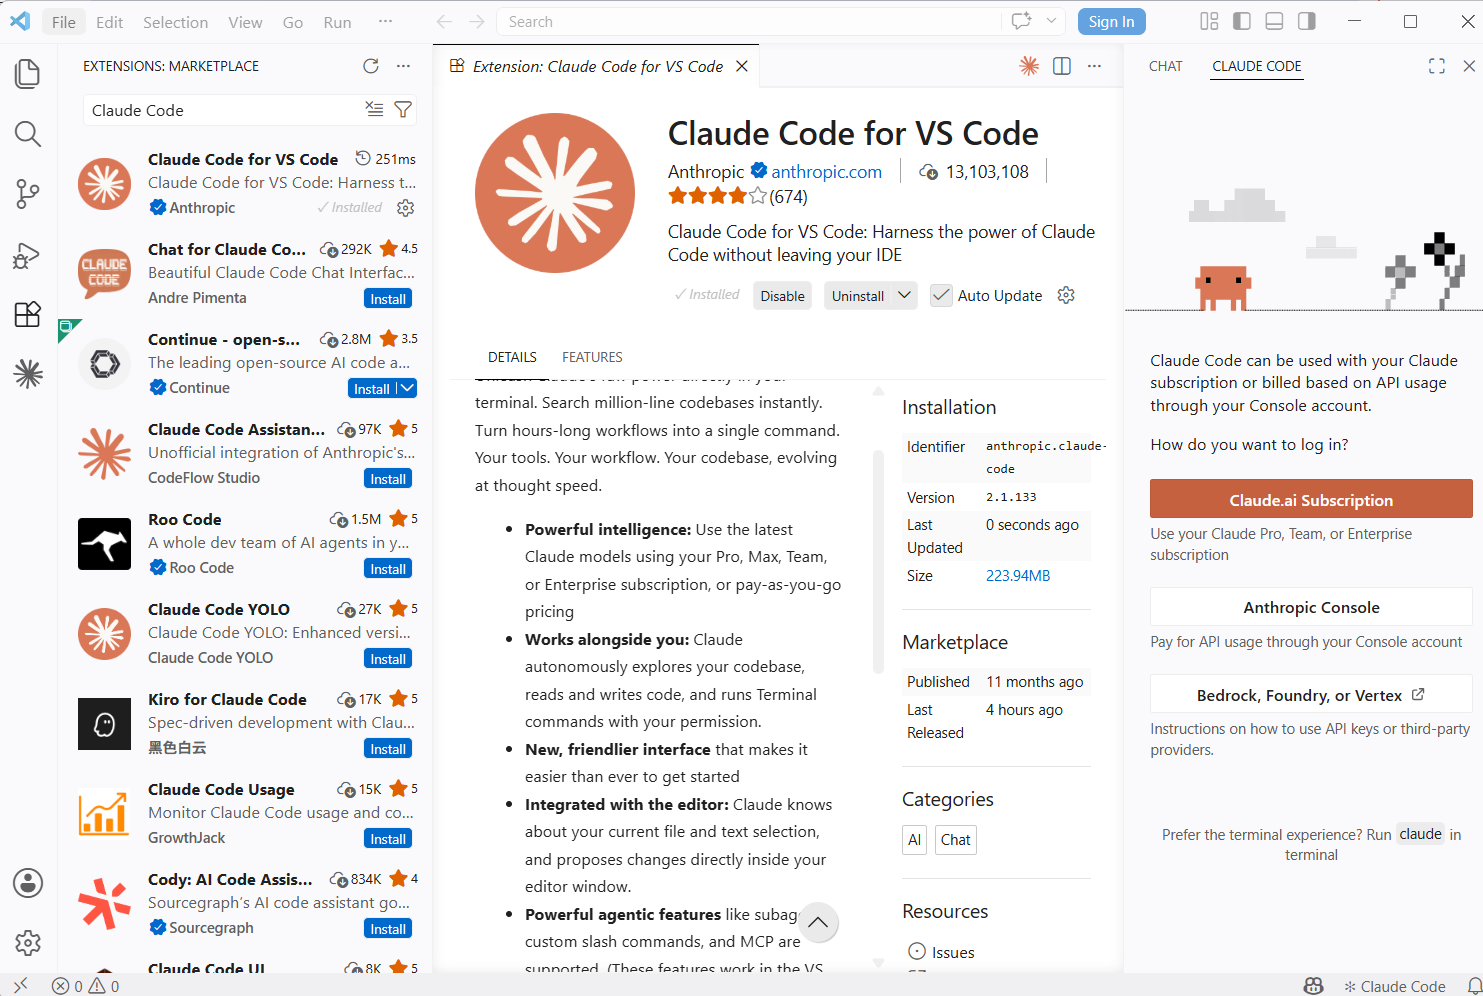Install the Kiro for Claude Code extension
1483x996 pixels.
(388, 749)
